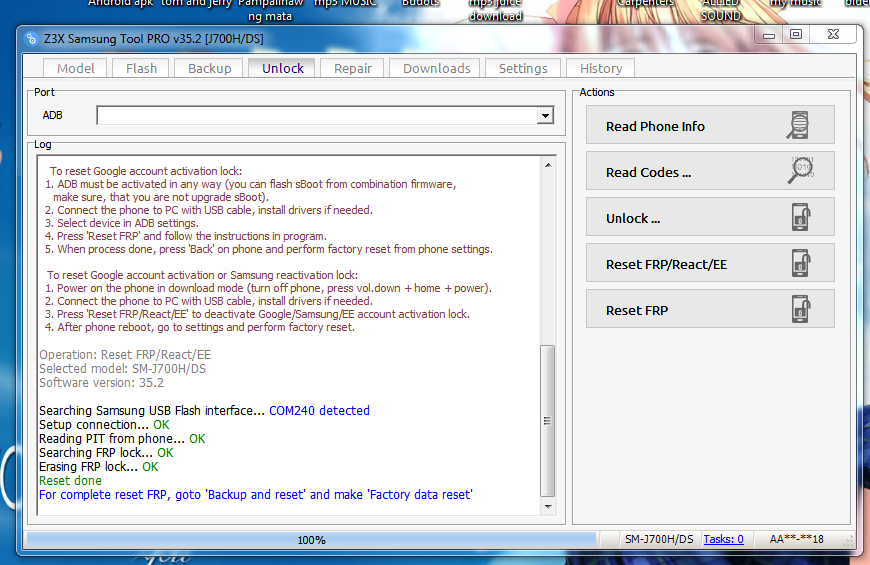Click the Read Codes button
Image resolution: width=870 pixels, height=565 pixels.
click(x=710, y=171)
